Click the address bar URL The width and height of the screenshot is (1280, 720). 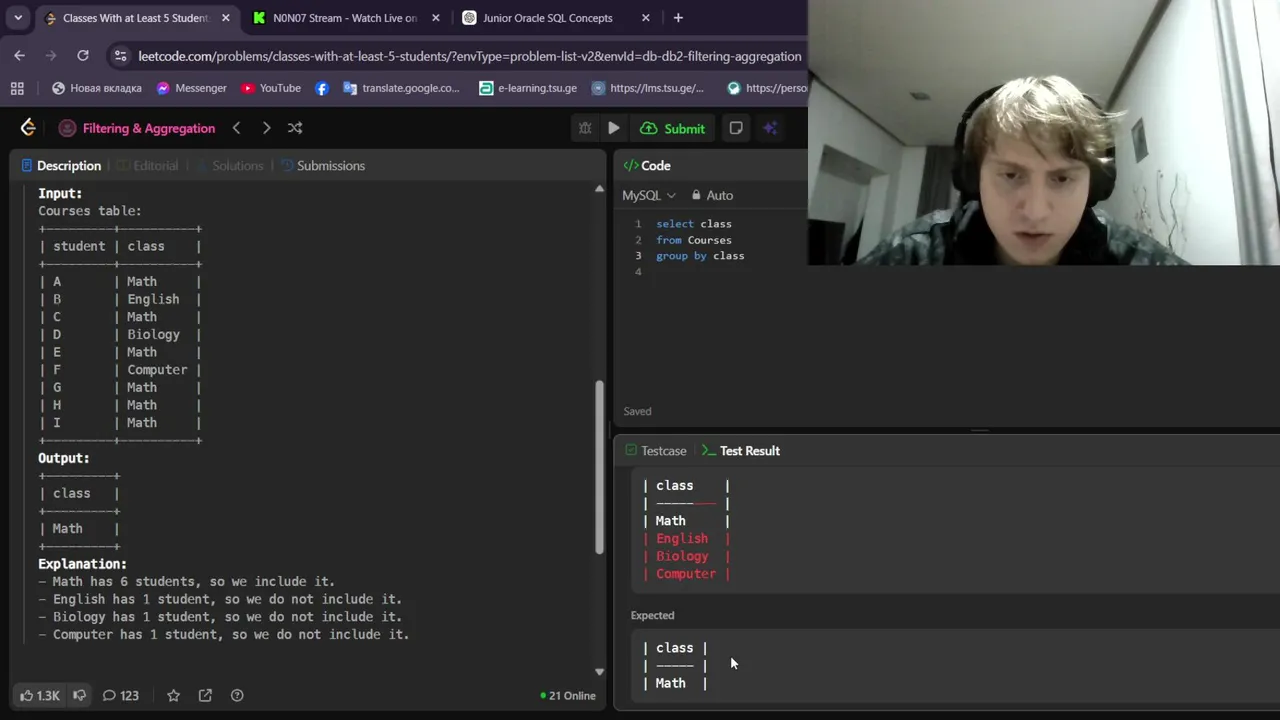click(x=470, y=56)
